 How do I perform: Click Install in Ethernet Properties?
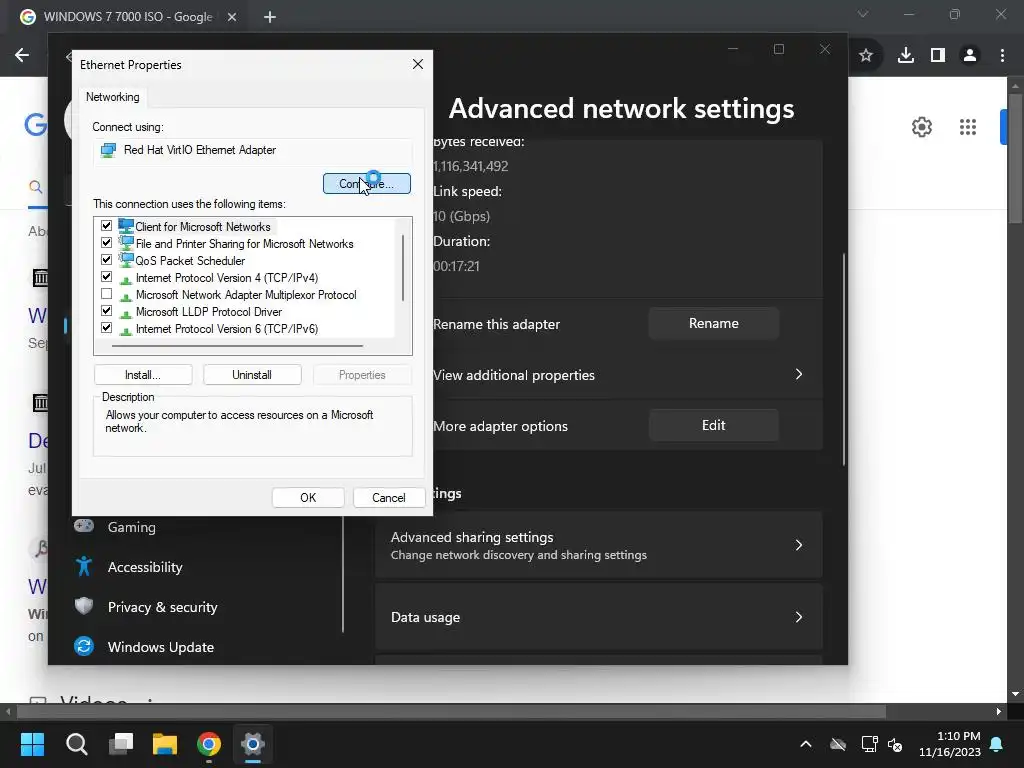pyautogui.click(x=143, y=375)
